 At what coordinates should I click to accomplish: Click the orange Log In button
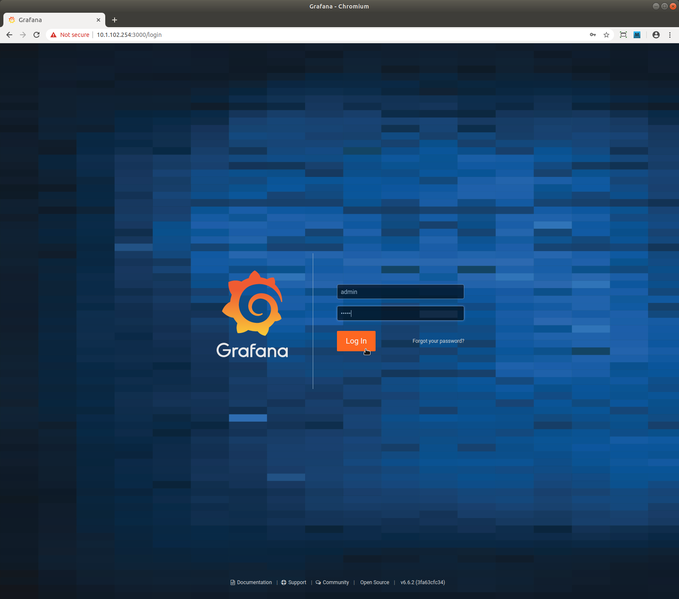point(356,341)
